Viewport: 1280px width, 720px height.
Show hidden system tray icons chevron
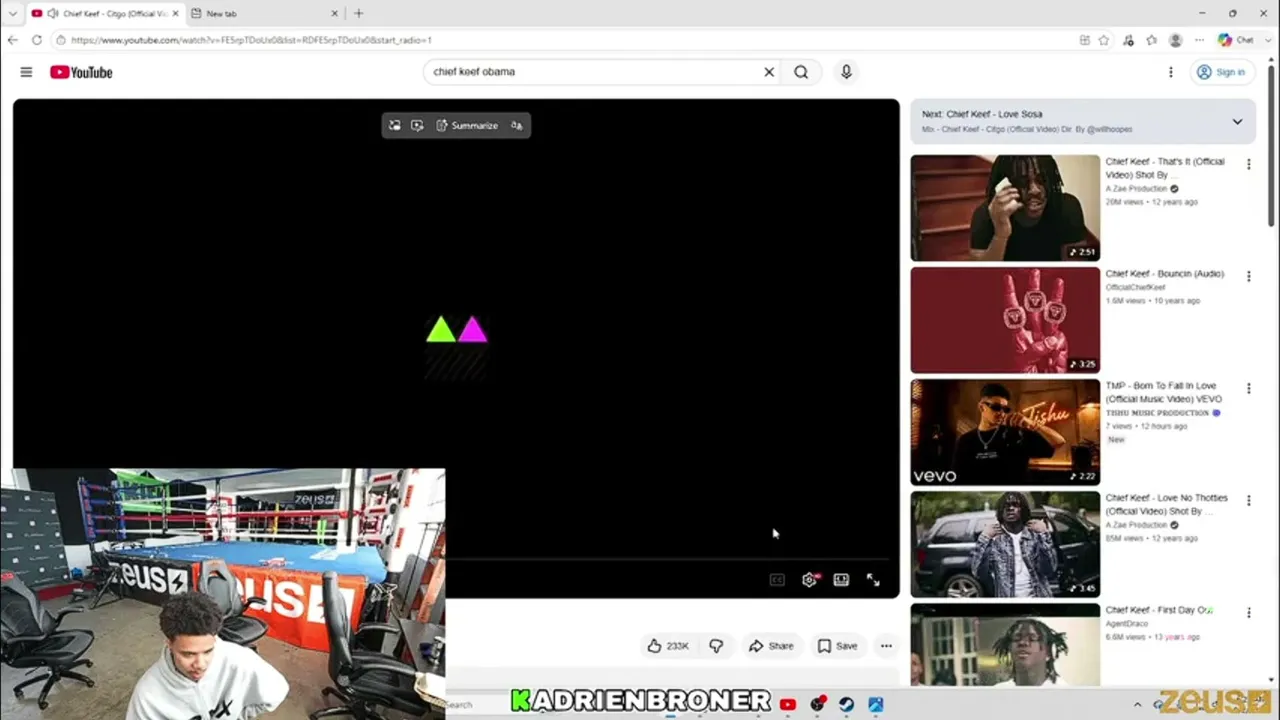tap(1137, 704)
